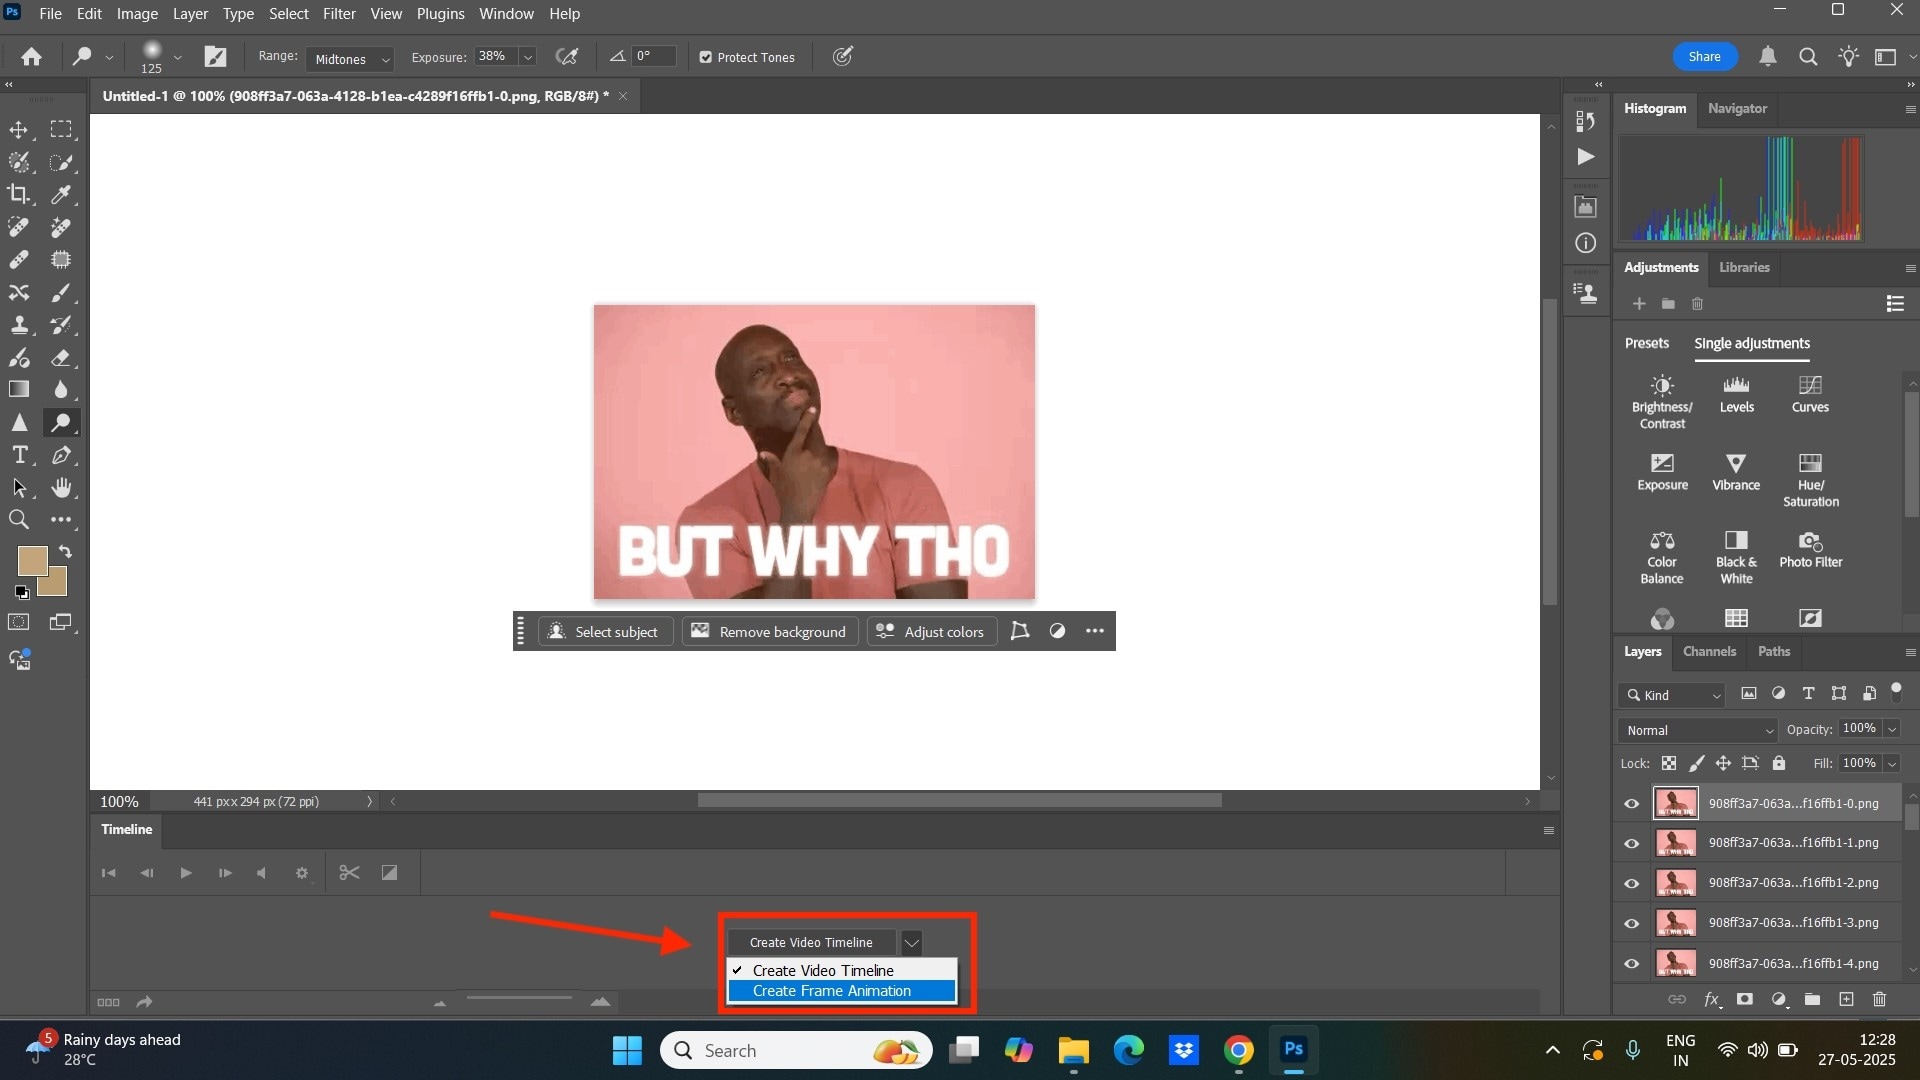Image resolution: width=1920 pixels, height=1080 pixels.
Task: Toggle airbrush mode in options bar
Action: [567, 57]
